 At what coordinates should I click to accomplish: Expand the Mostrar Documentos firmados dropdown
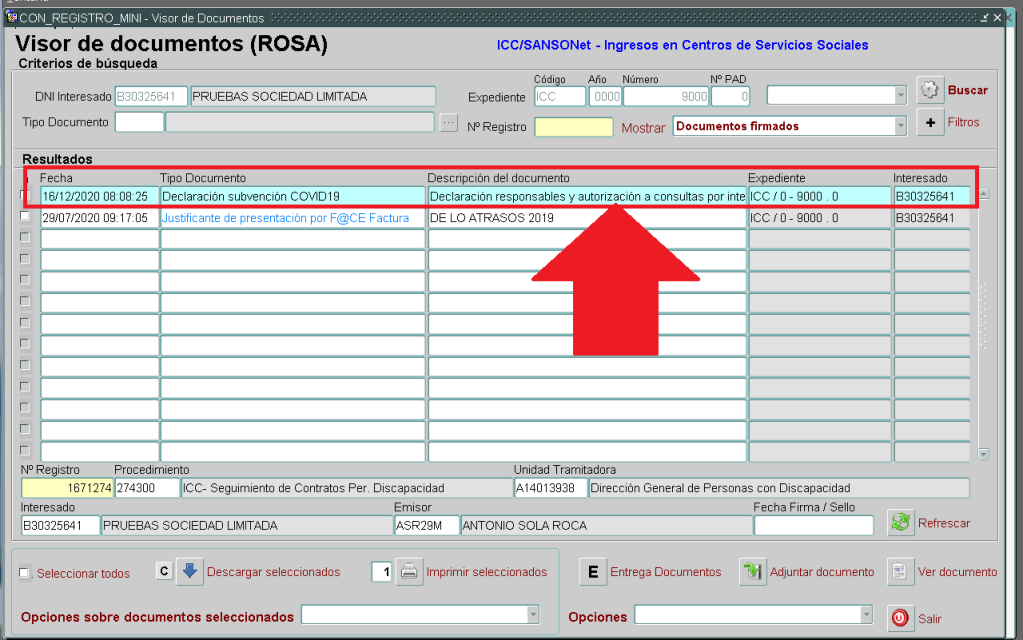(900, 126)
